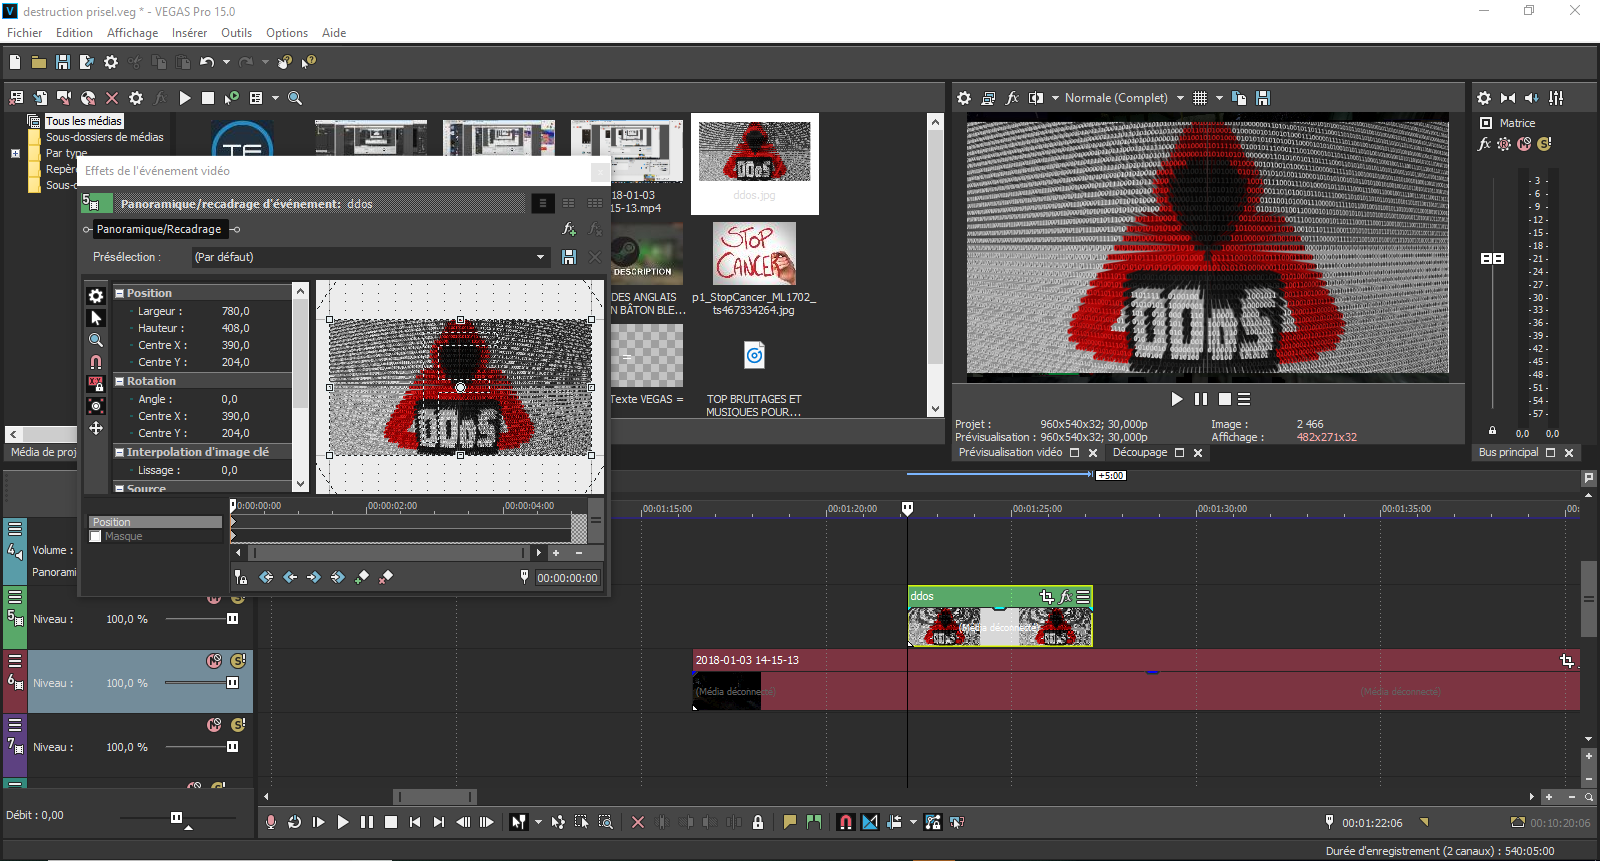Open the Edition menu
This screenshot has height=861, width=1600.
pos(74,33)
